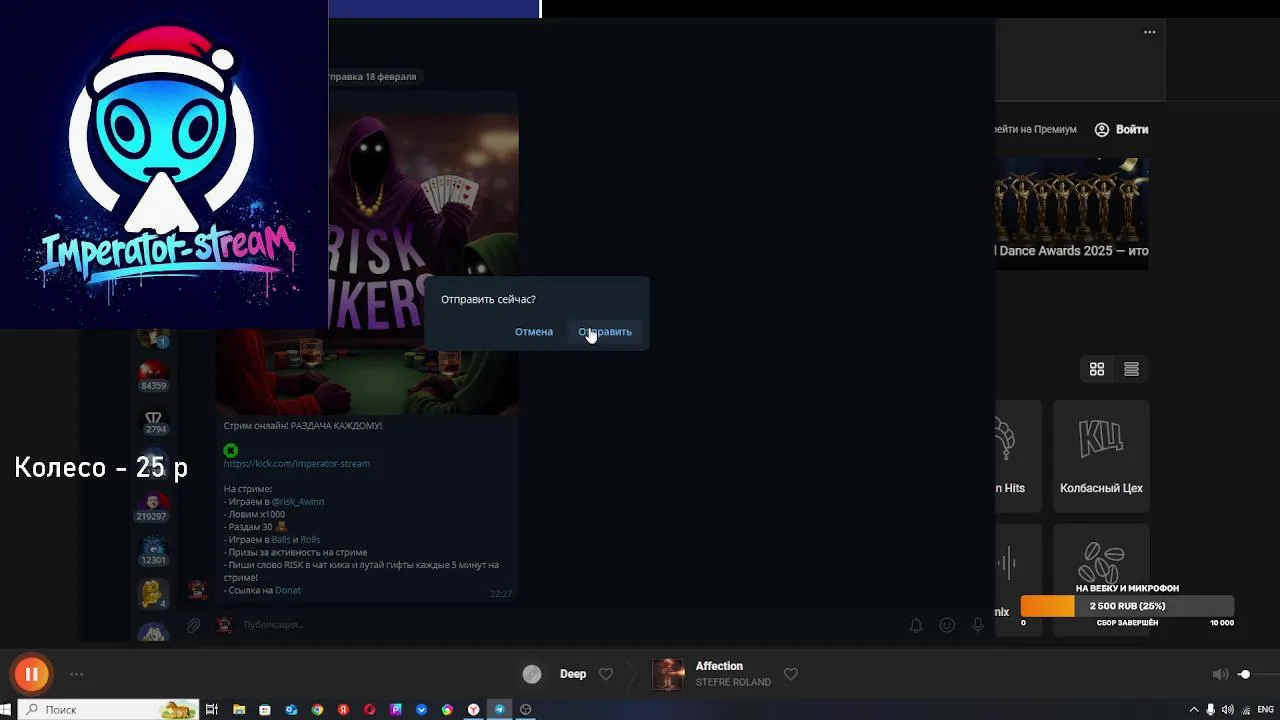Open the Перейти на Премиум link

[x=1035, y=129]
